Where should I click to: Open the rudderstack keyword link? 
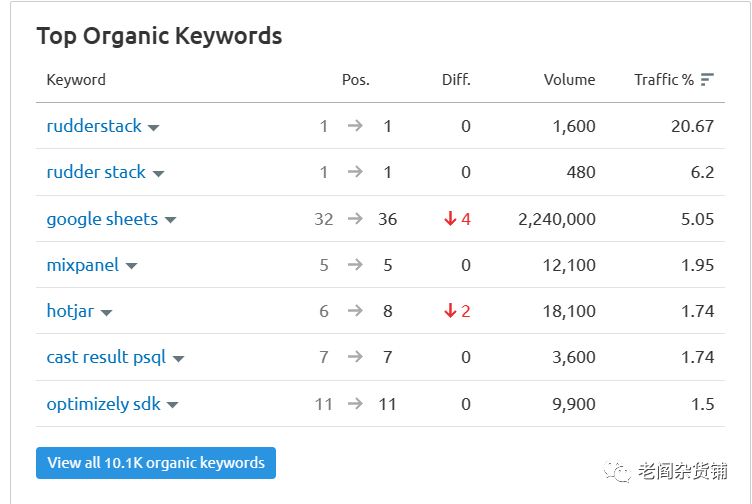pos(94,126)
